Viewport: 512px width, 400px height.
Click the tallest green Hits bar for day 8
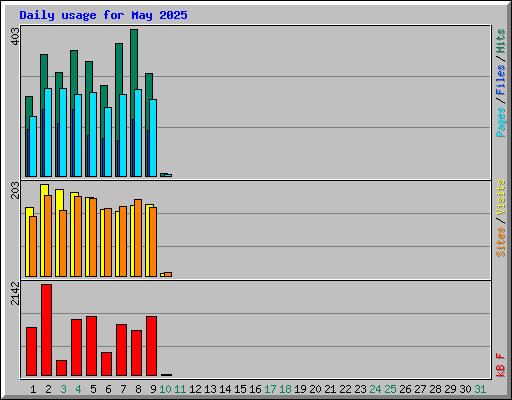tap(134, 59)
